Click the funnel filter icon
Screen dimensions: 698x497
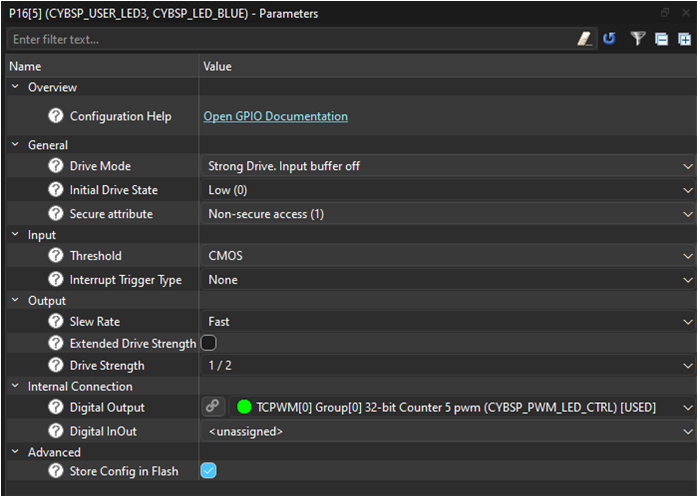tap(638, 39)
